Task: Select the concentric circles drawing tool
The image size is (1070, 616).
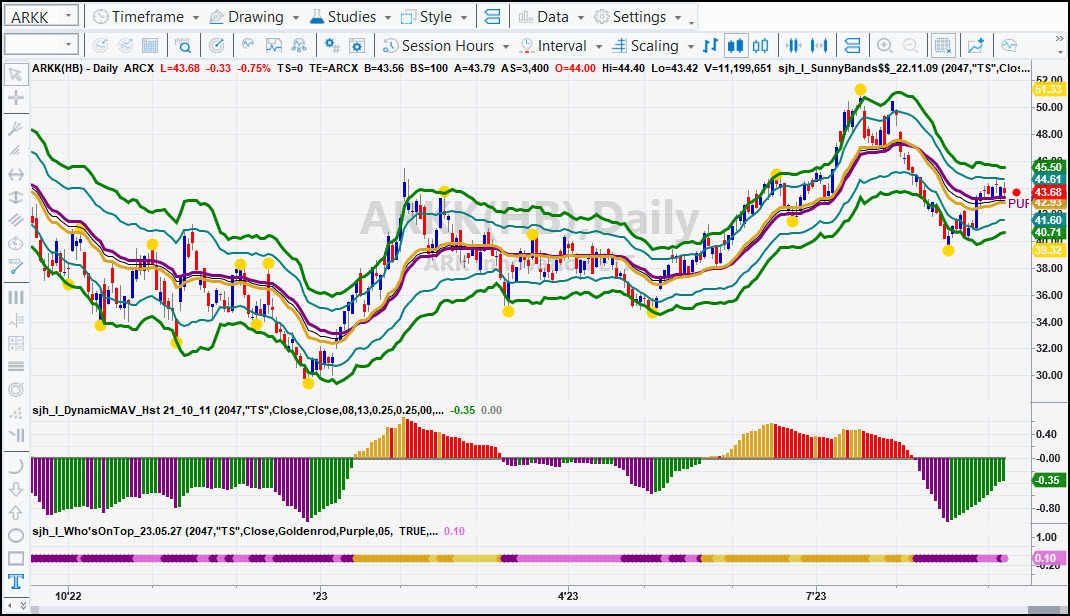Action: tap(15, 390)
